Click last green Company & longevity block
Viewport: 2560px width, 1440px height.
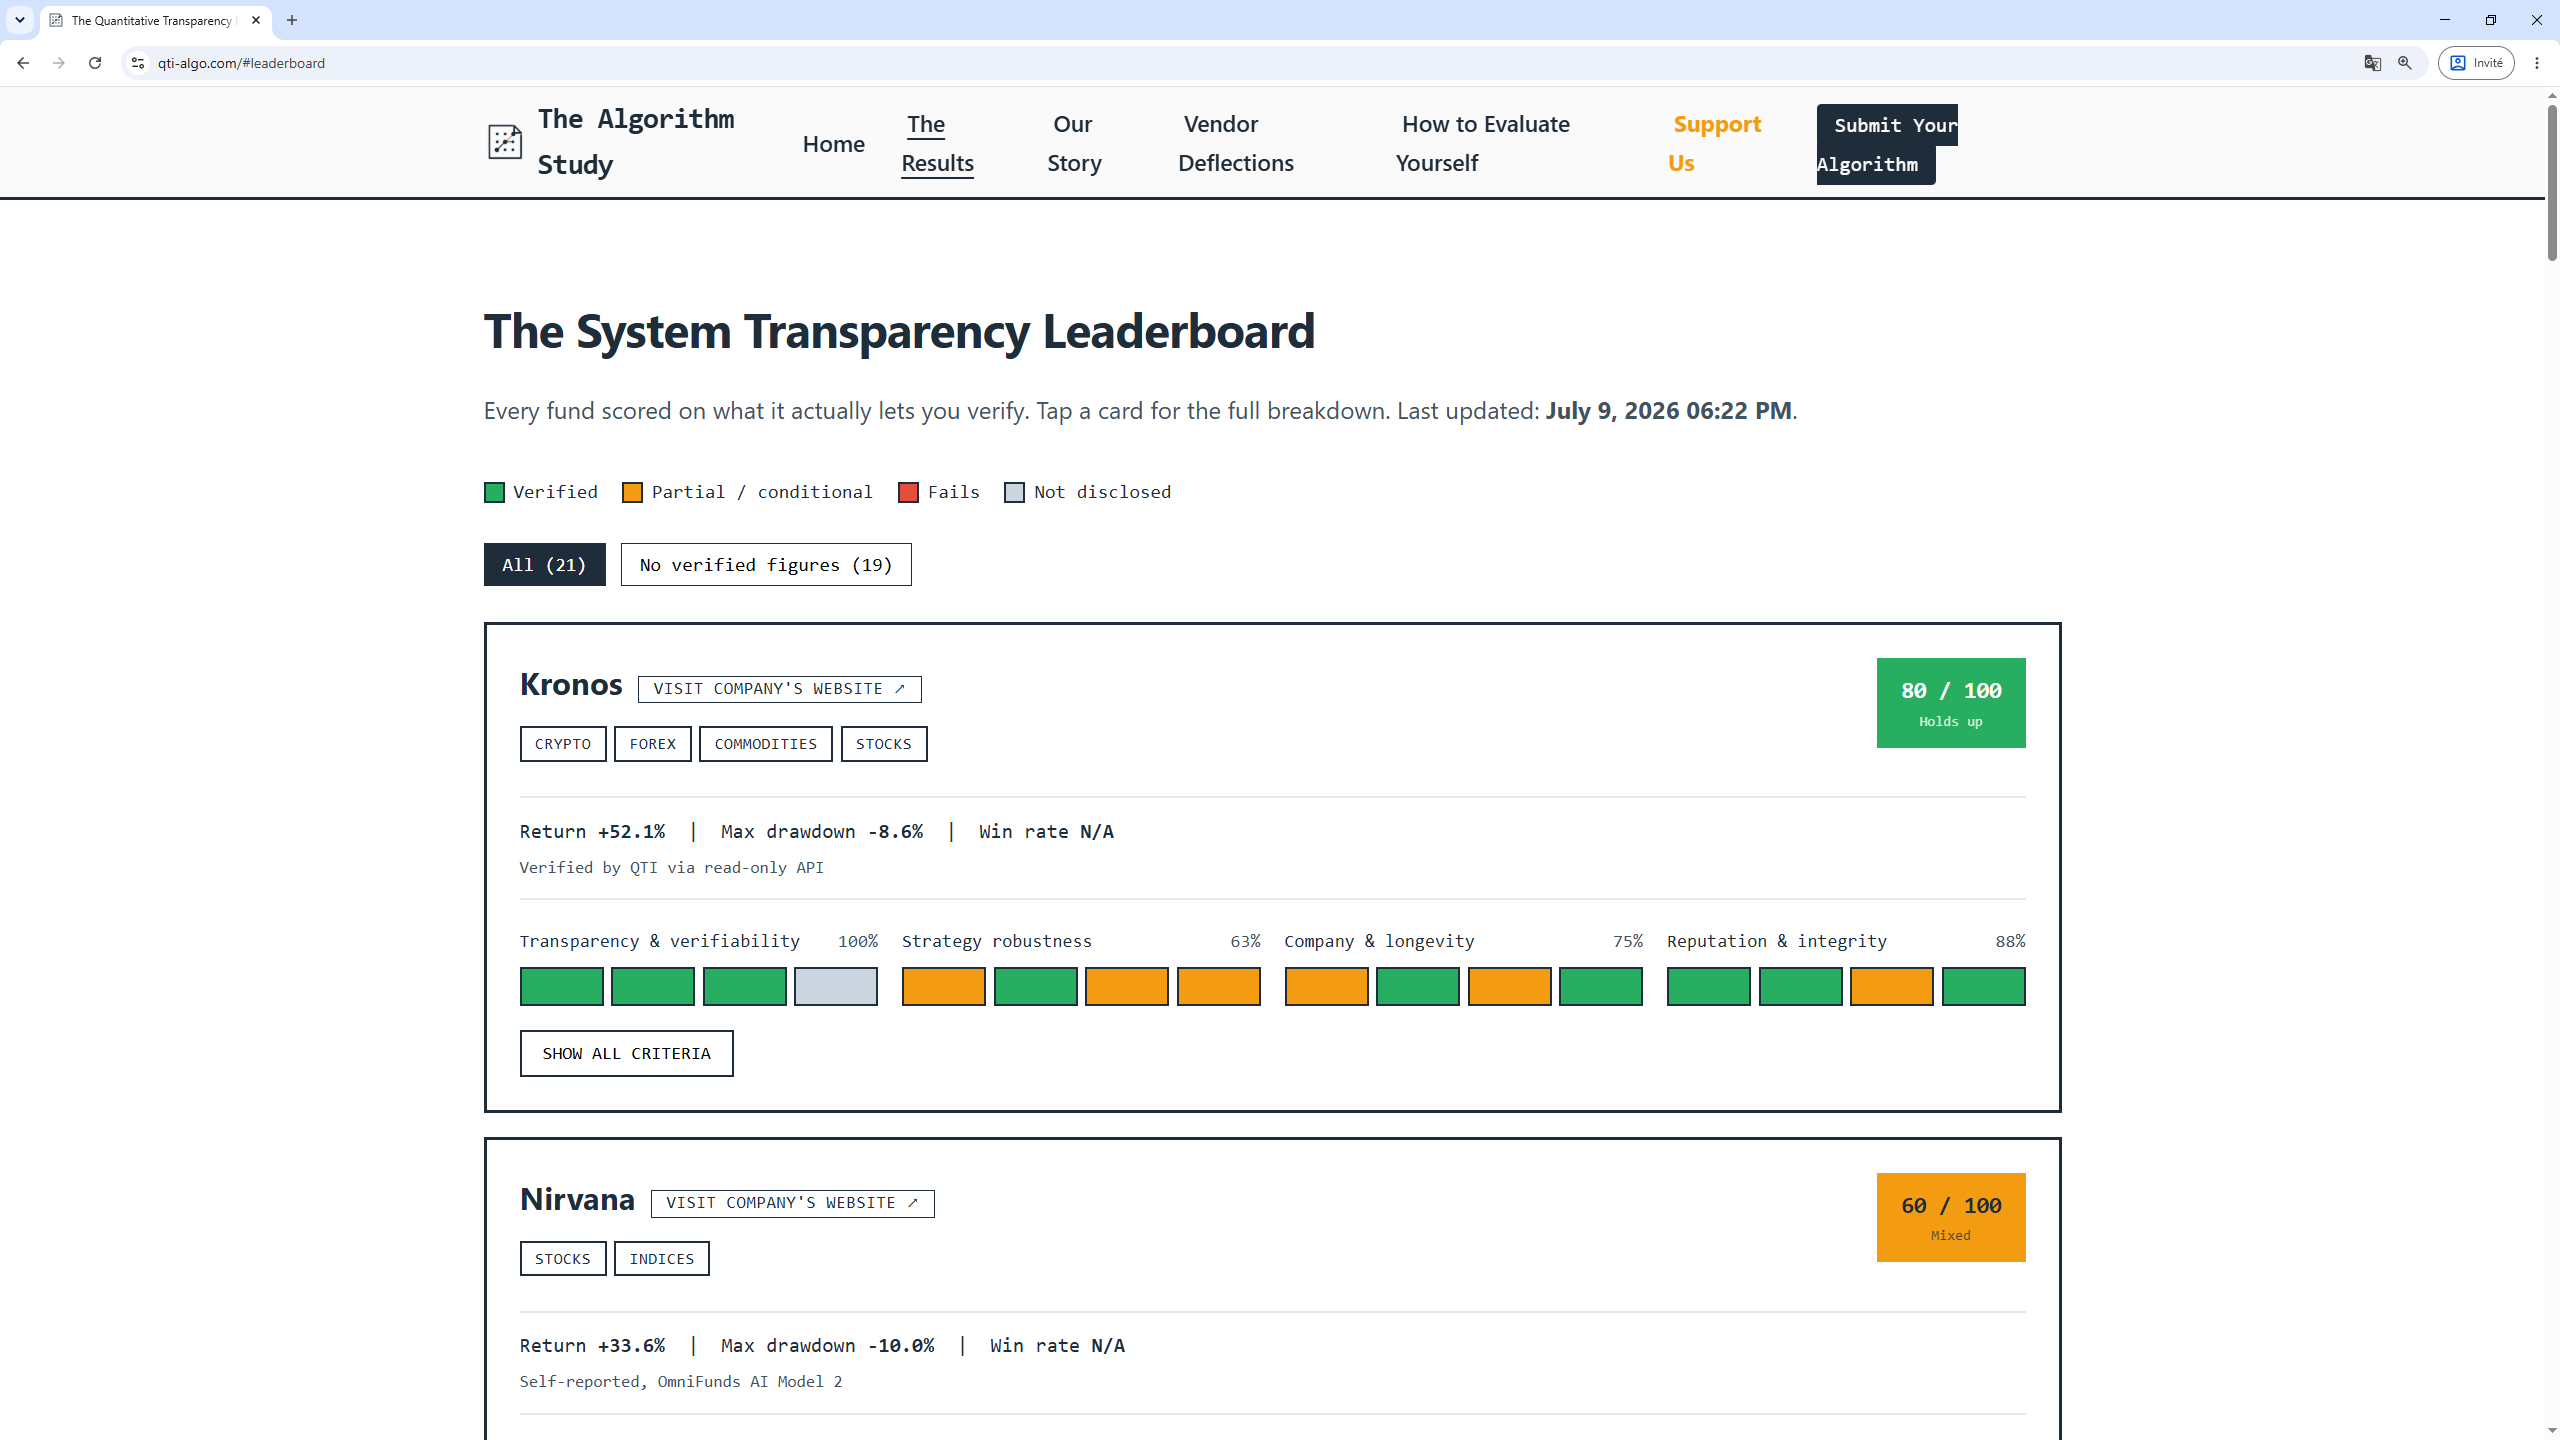(1601, 986)
